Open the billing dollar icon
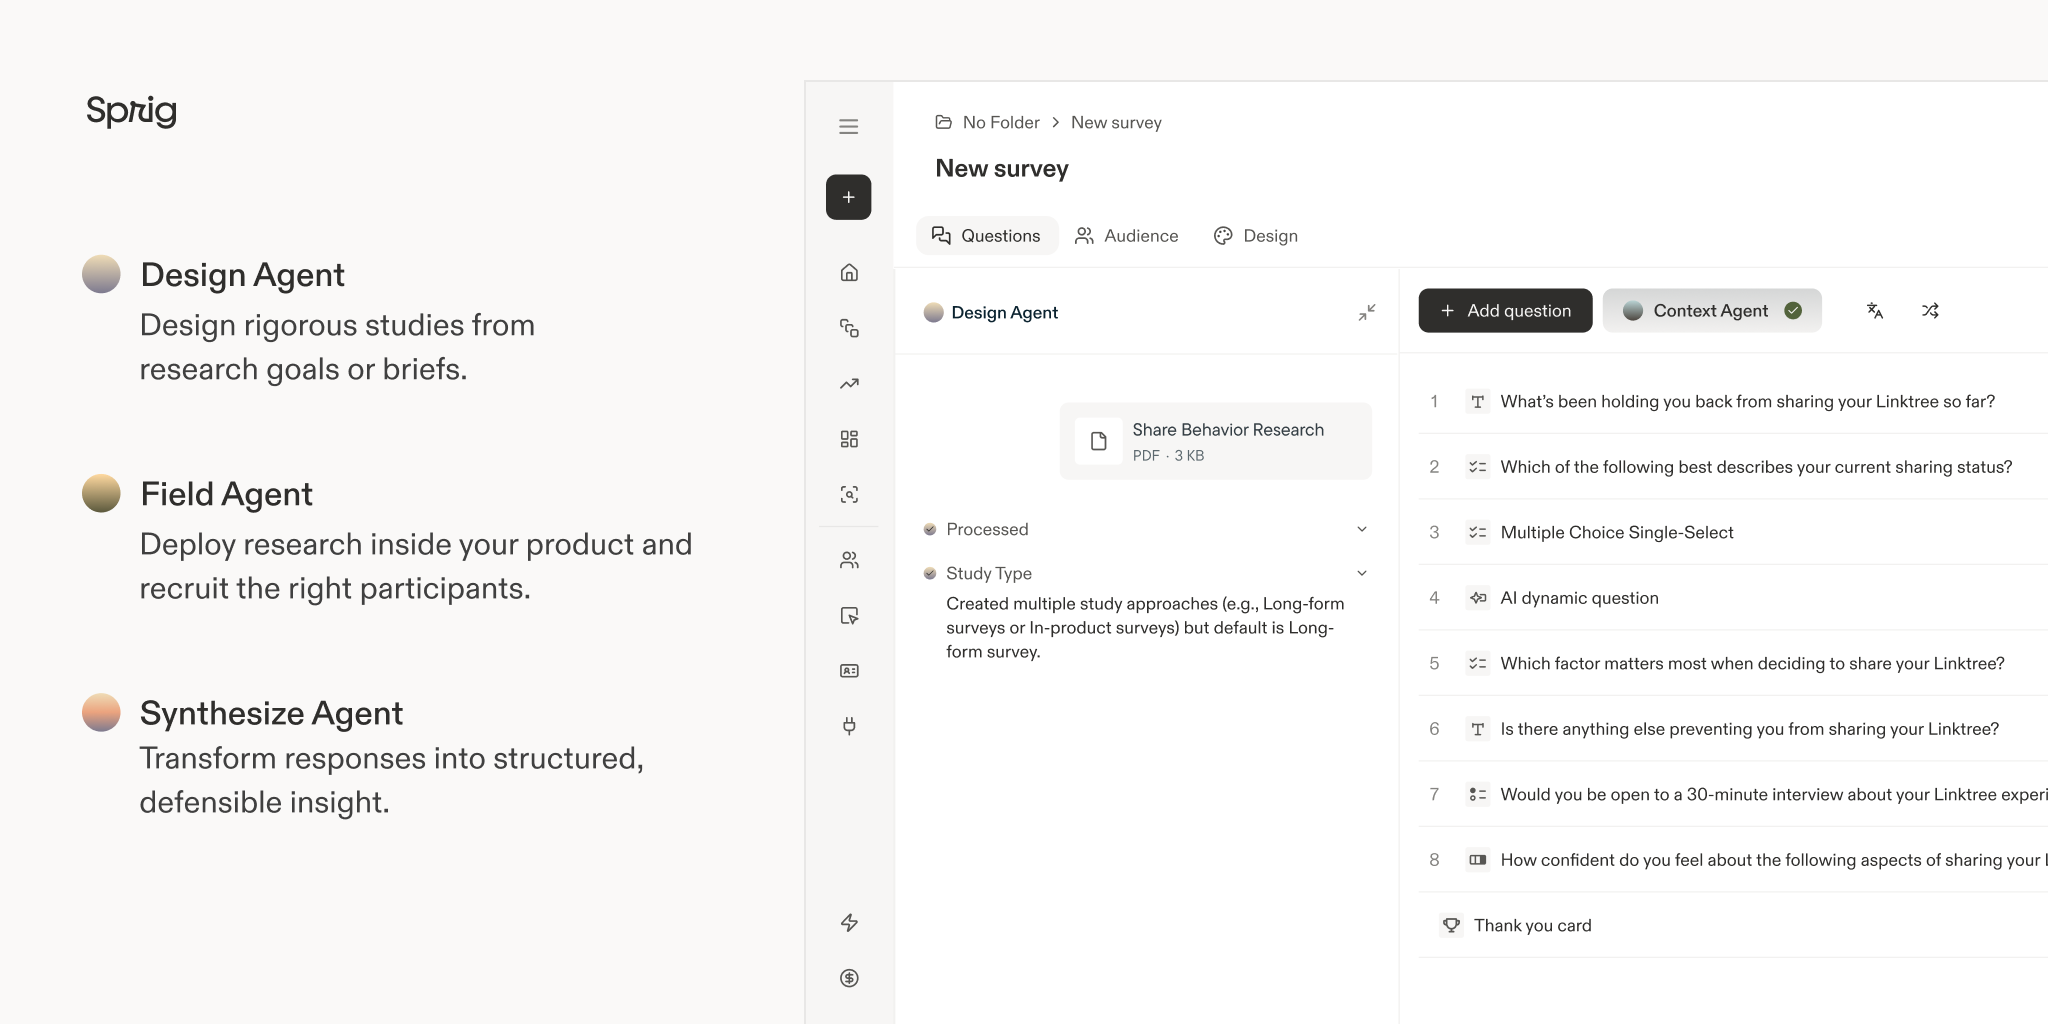The image size is (2048, 1024). point(848,977)
